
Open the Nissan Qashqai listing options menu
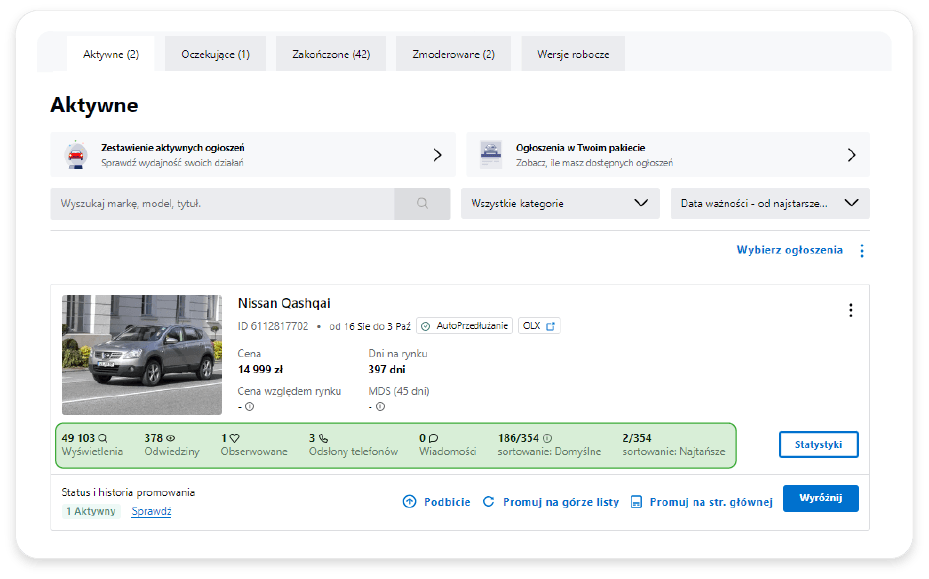click(850, 310)
